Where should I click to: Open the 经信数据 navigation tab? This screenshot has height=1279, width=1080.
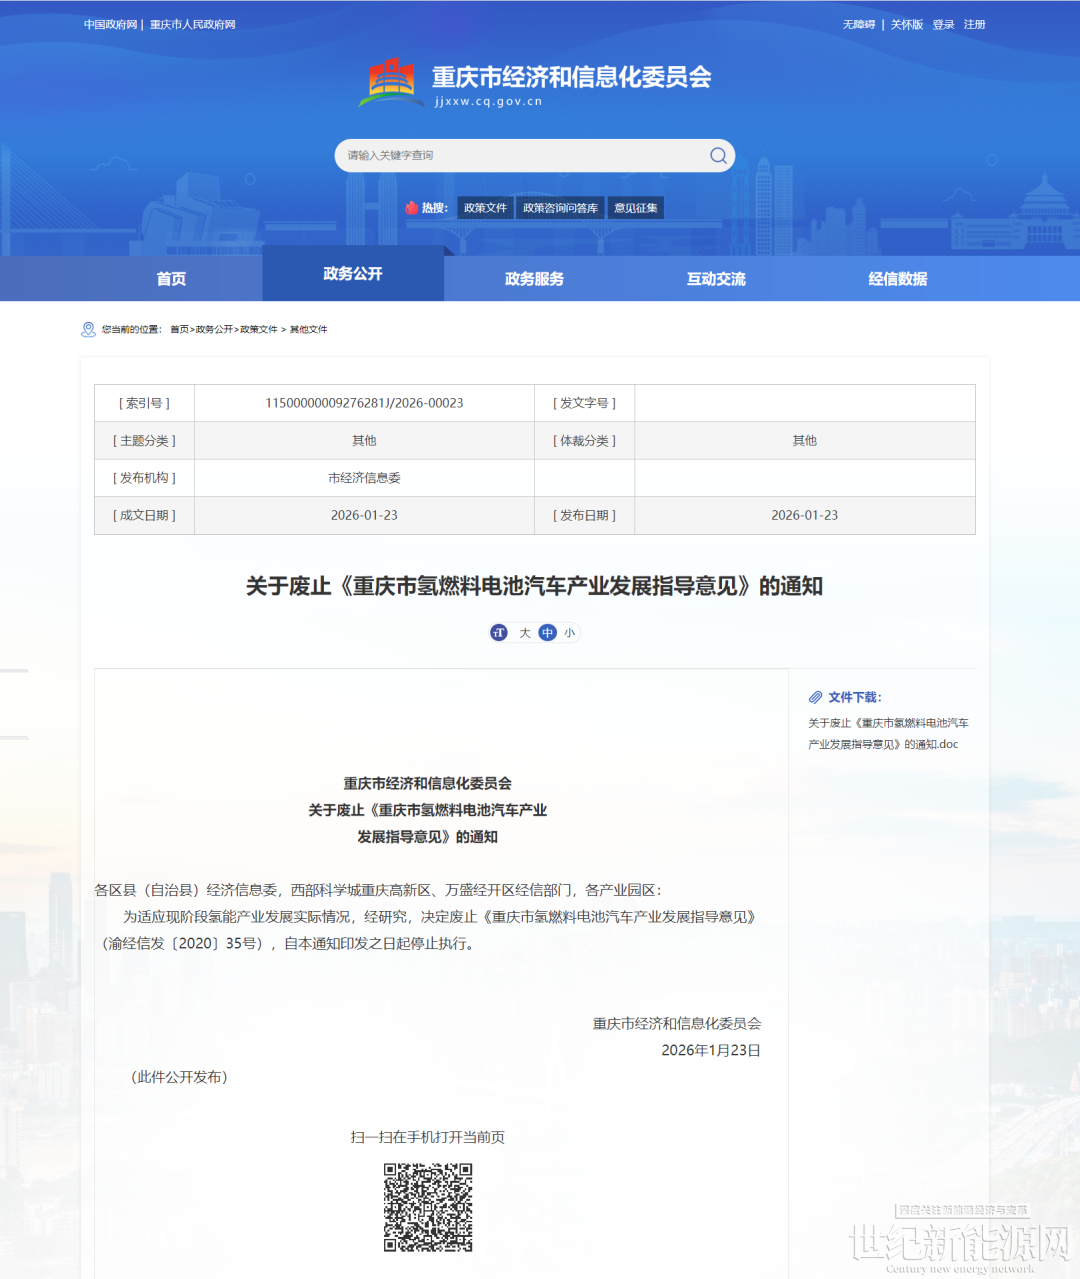897,279
